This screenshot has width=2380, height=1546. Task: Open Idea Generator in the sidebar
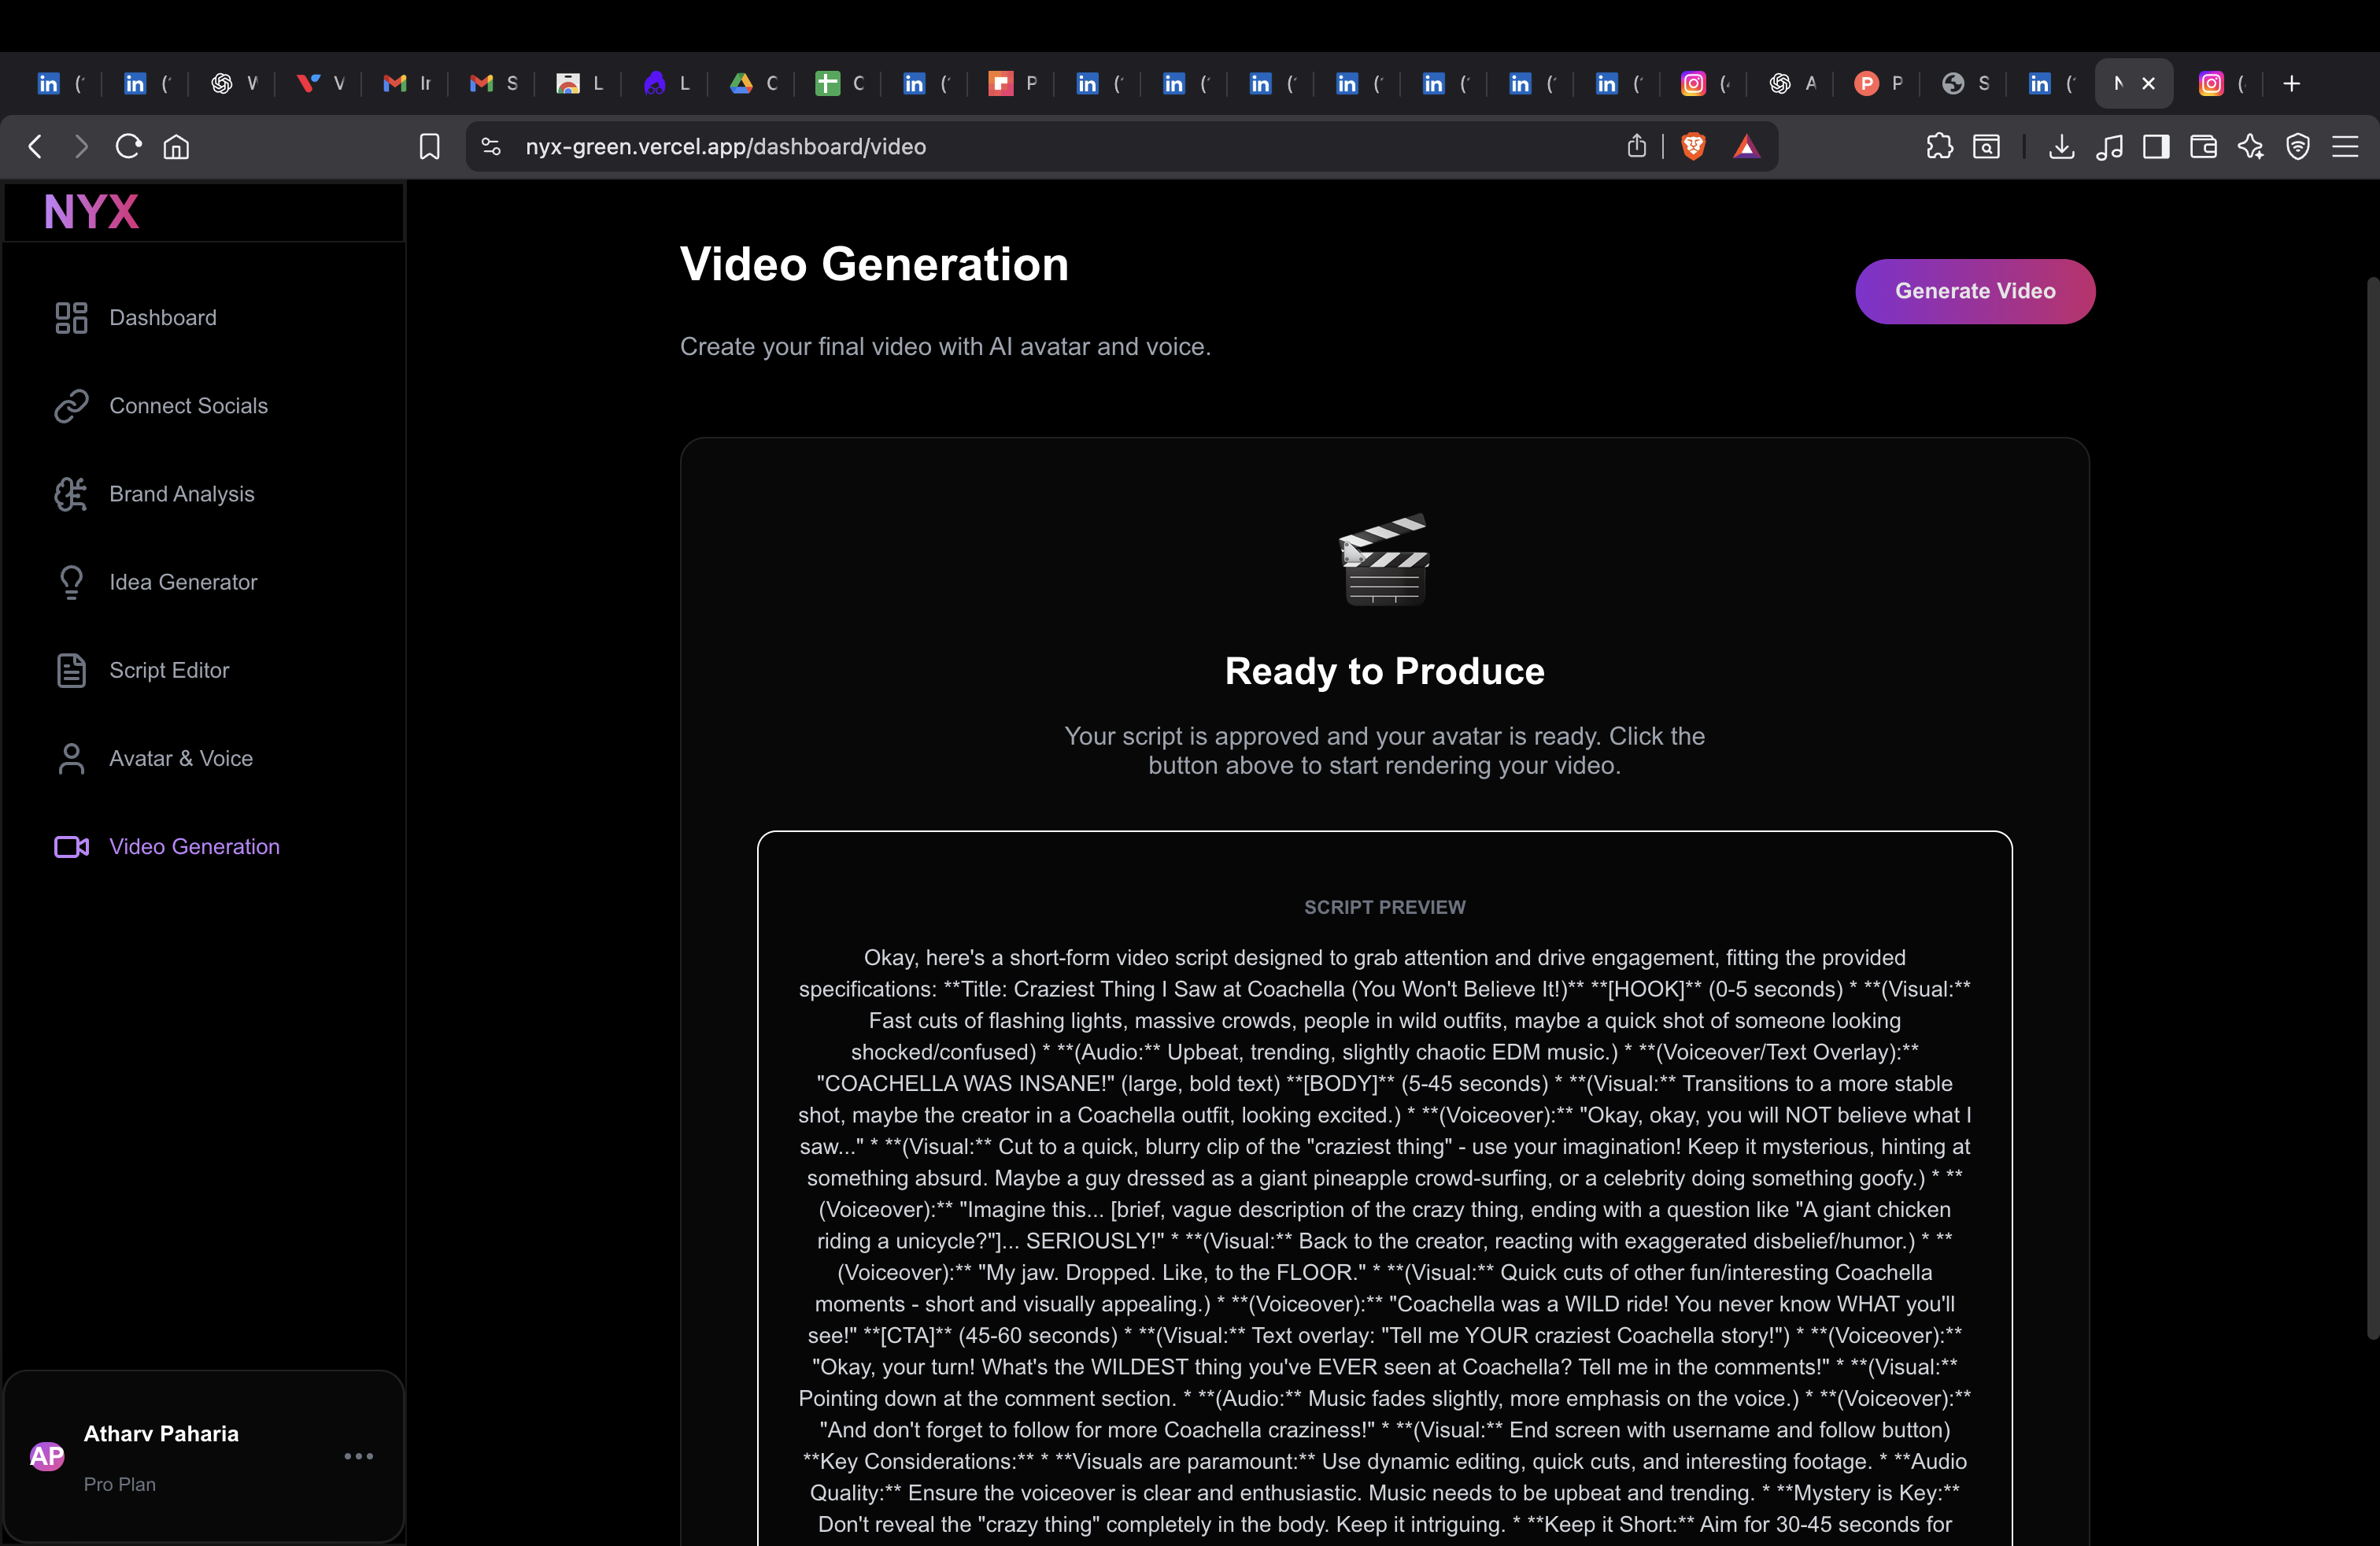[x=183, y=582]
